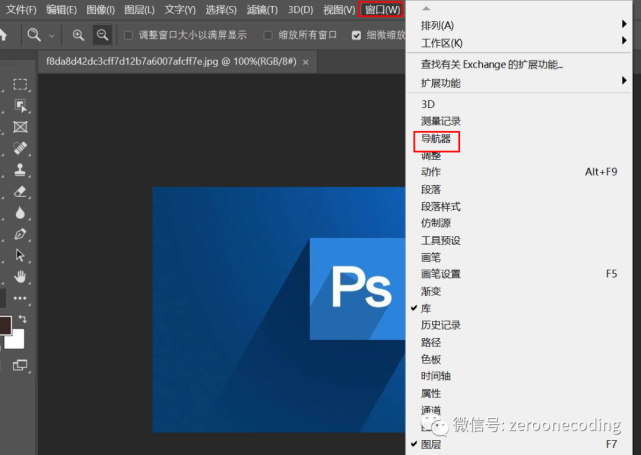
Task: Open the 3D(D) menu
Action: pos(300,10)
